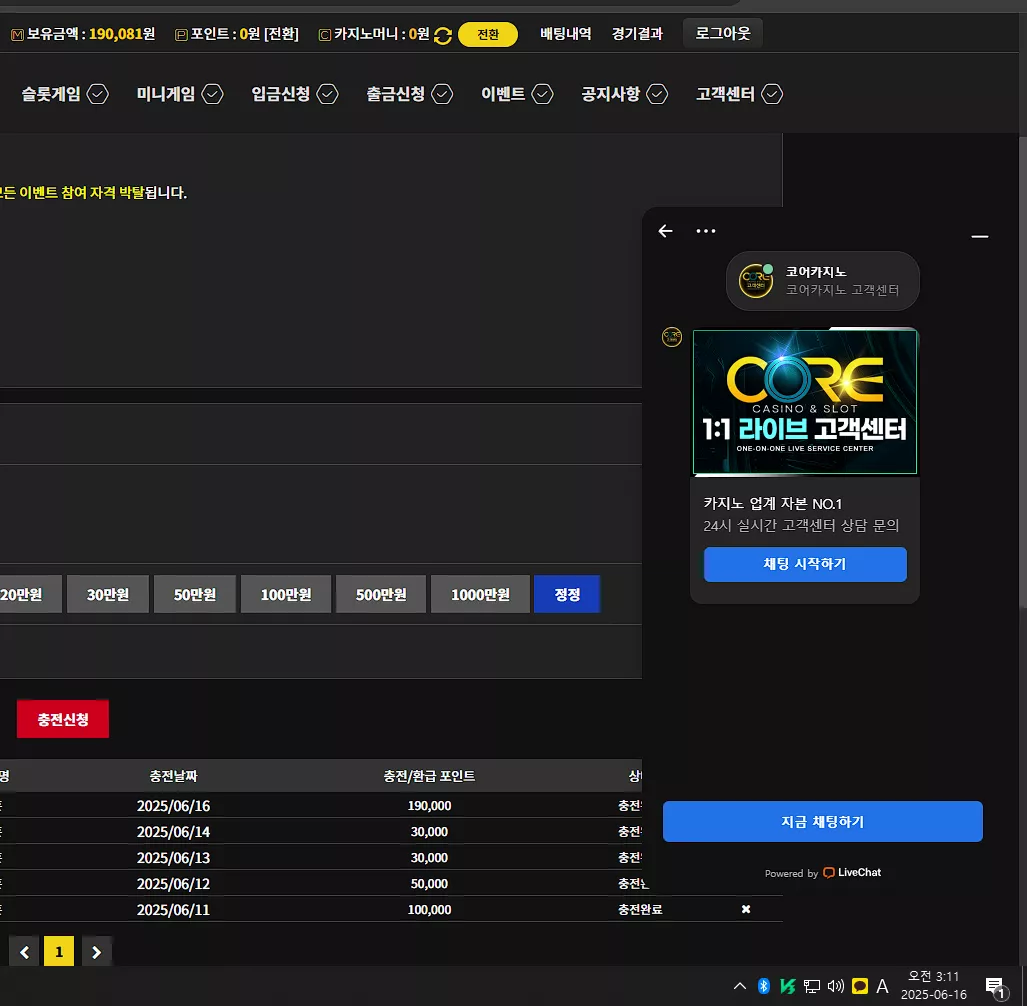The height and width of the screenshot is (1006, 1027).
Task: Click the check icon beside 공지사항
Action: [657, 94]
